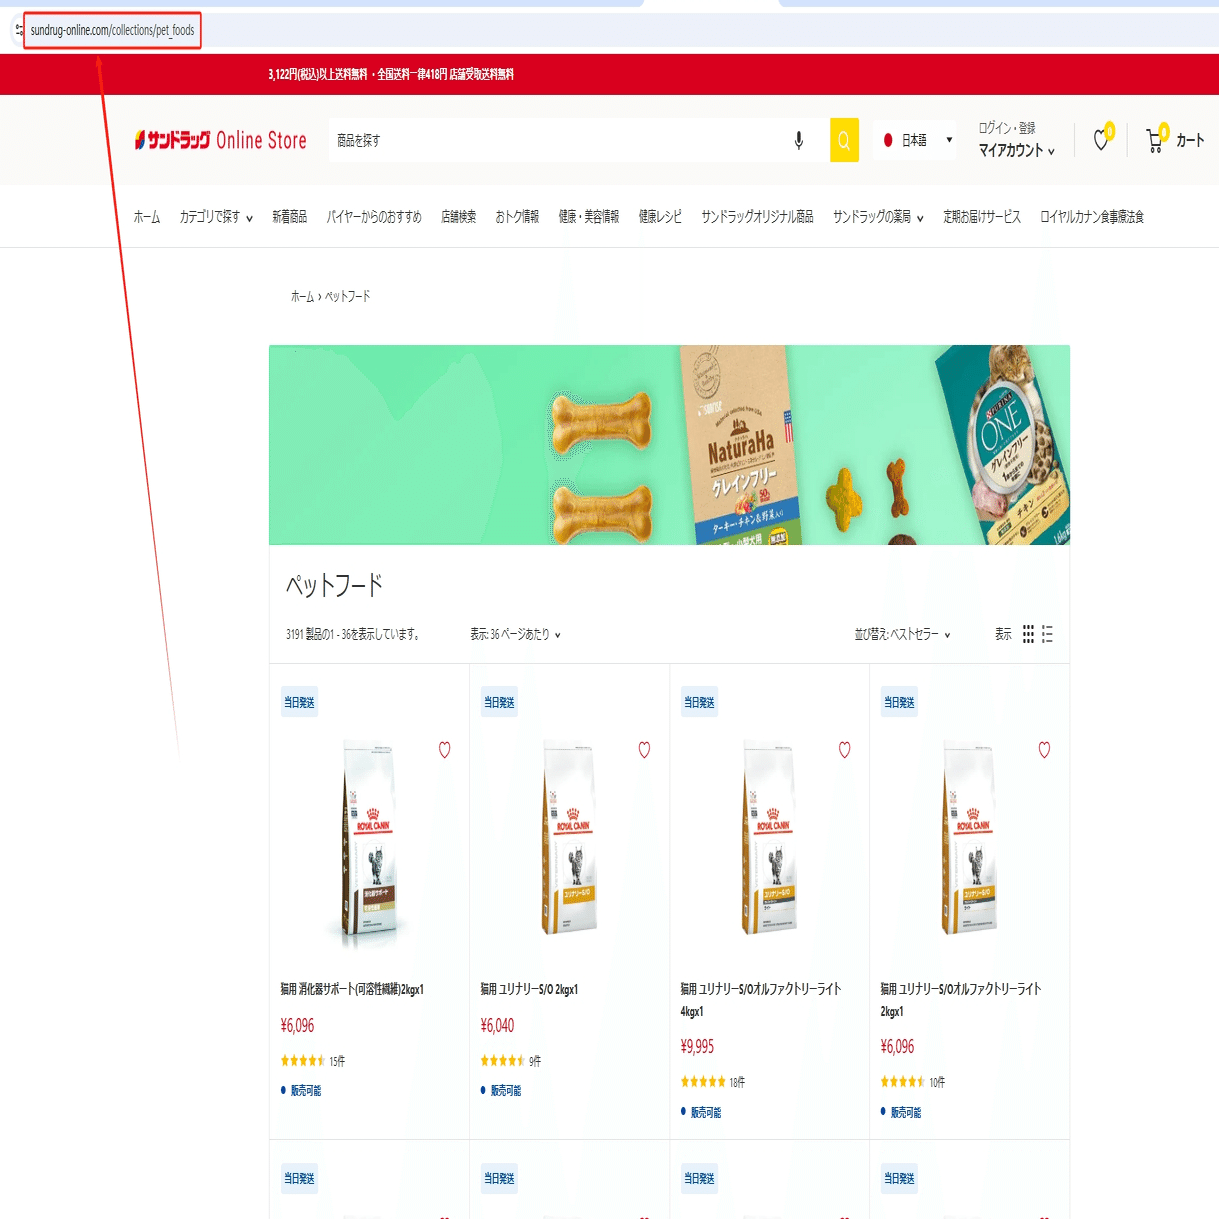
Task: Open 猫用 ユリナリーS/Oオルファクトリーライト 4kgx1 link
Action: coord(761,1000)
